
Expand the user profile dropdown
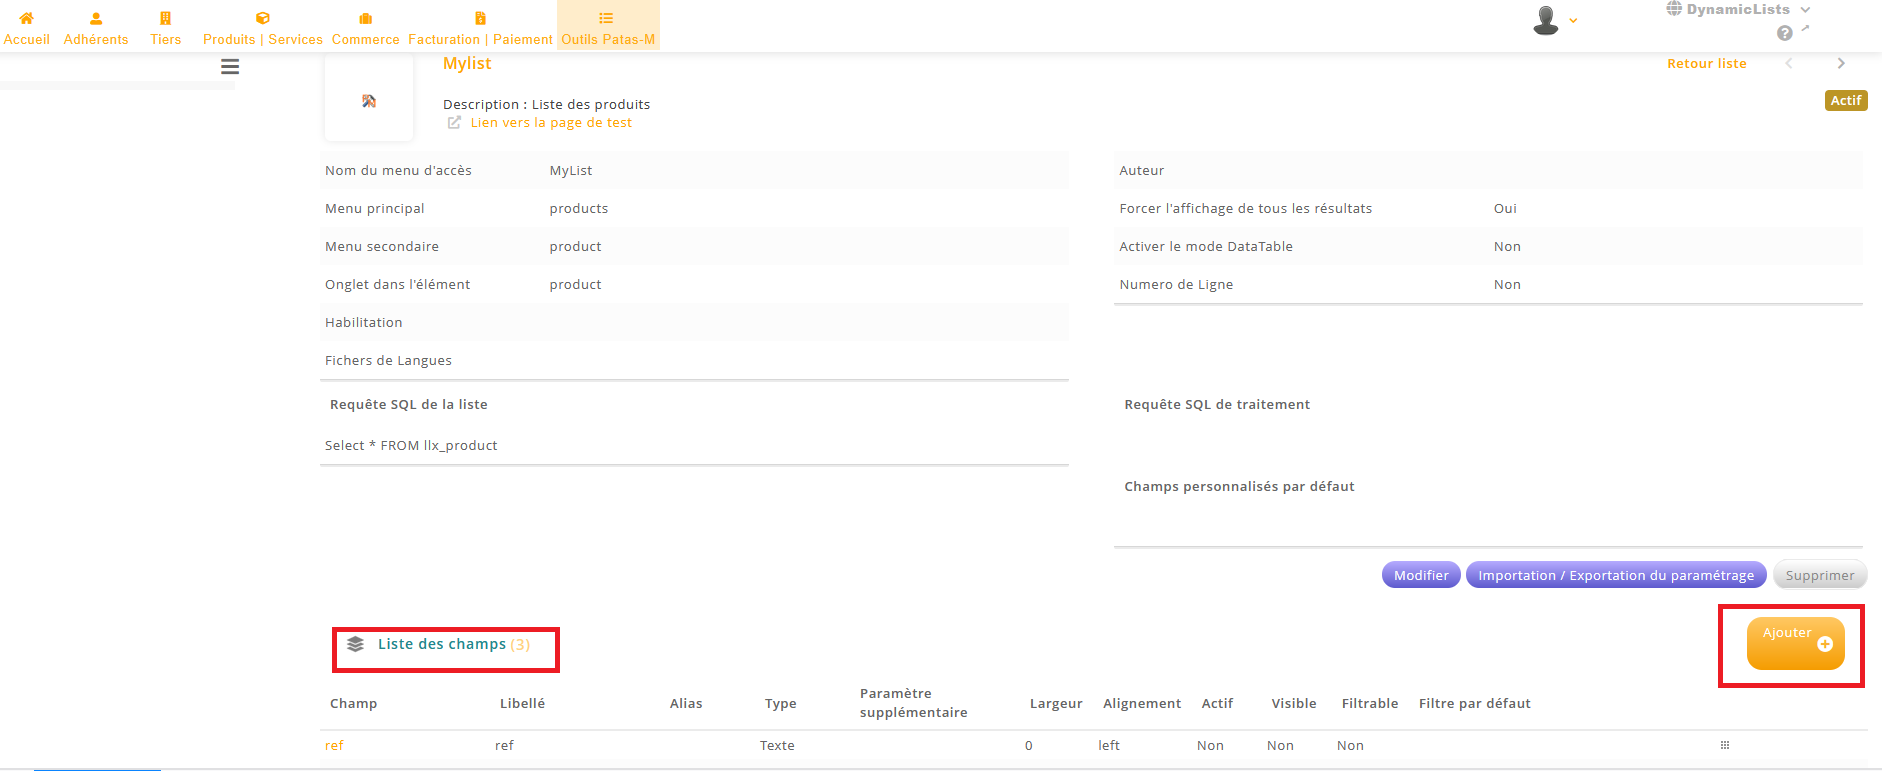tap(1554, 20)
